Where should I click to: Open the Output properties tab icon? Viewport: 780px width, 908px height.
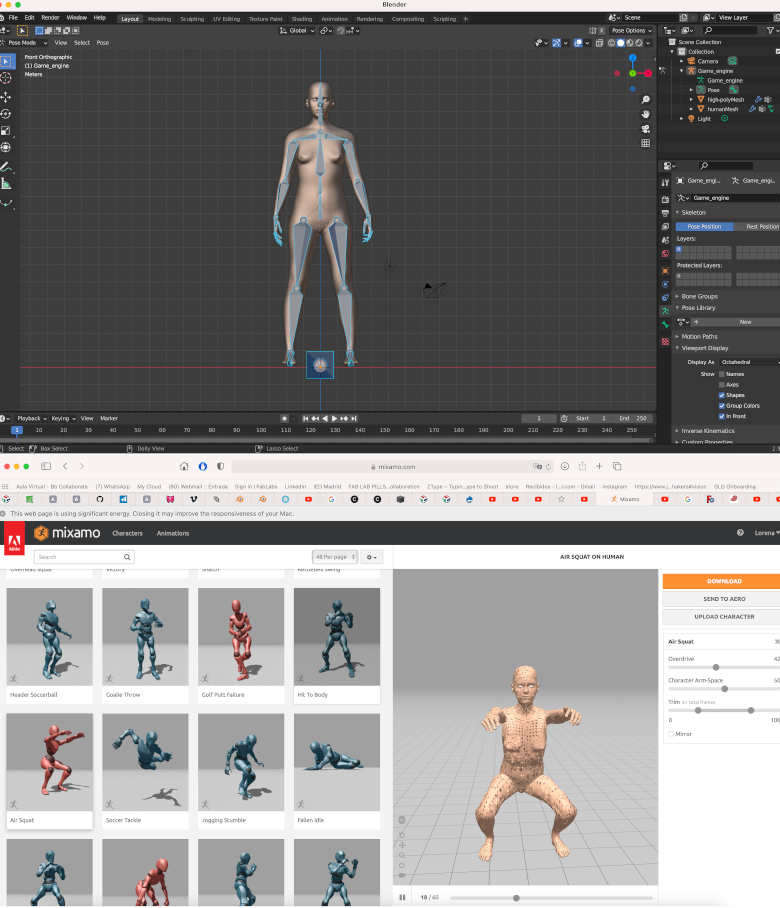point(665,213)
